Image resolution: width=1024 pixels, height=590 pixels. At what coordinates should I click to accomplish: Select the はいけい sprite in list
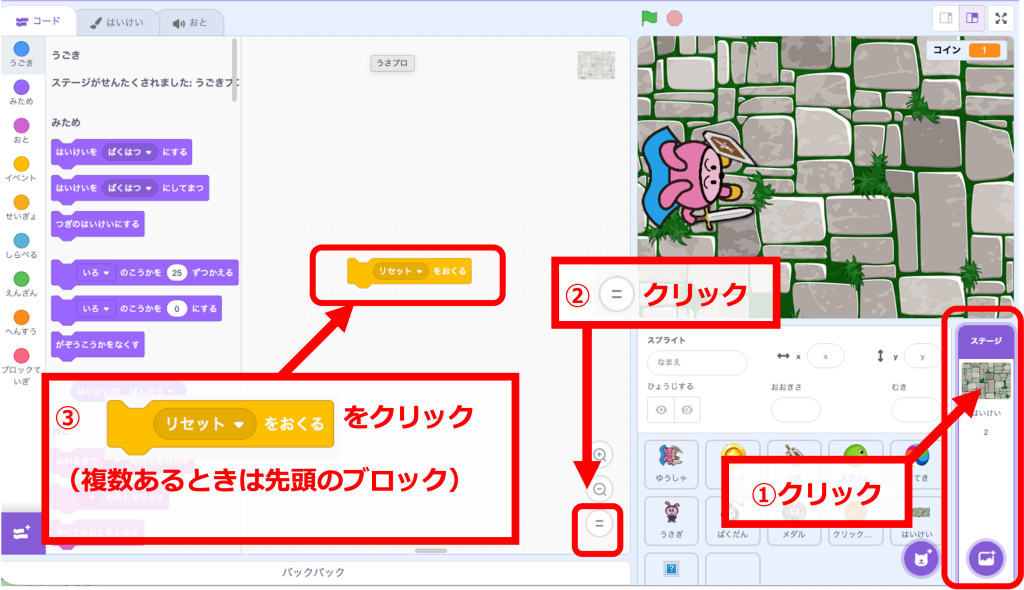[x=917, y=520]
